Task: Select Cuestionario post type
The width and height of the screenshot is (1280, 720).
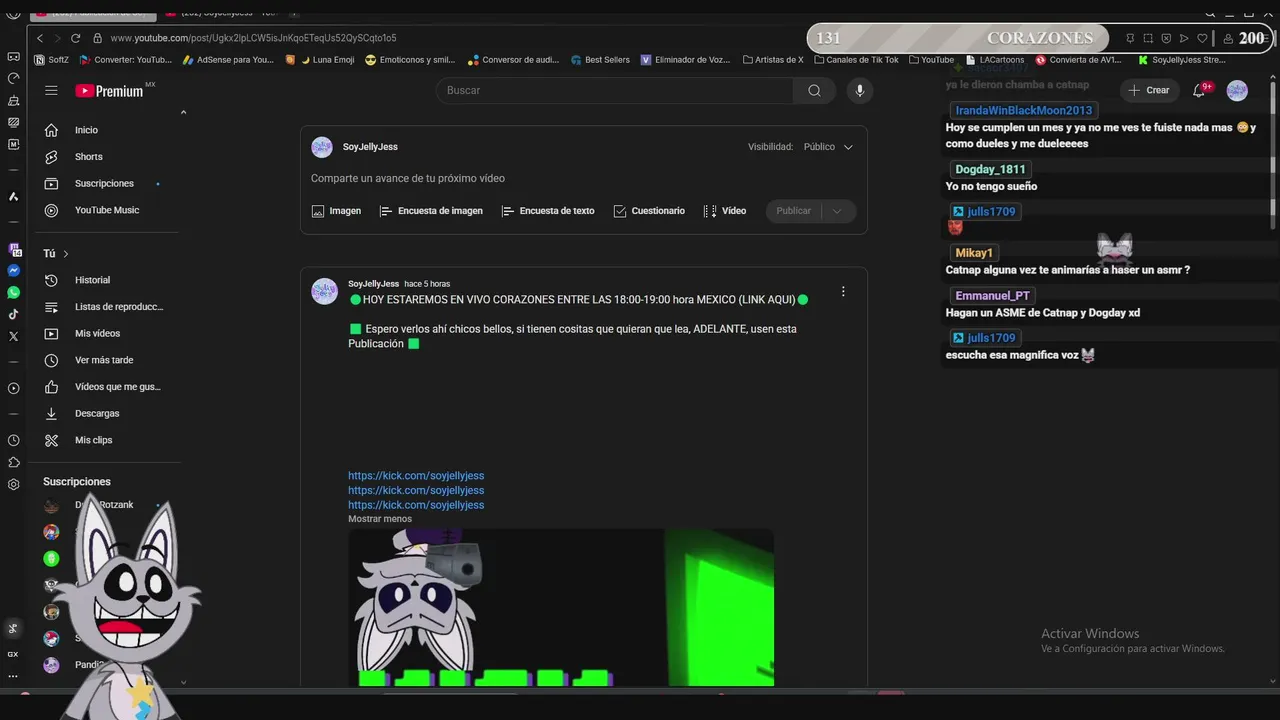Action: point(649,211)
